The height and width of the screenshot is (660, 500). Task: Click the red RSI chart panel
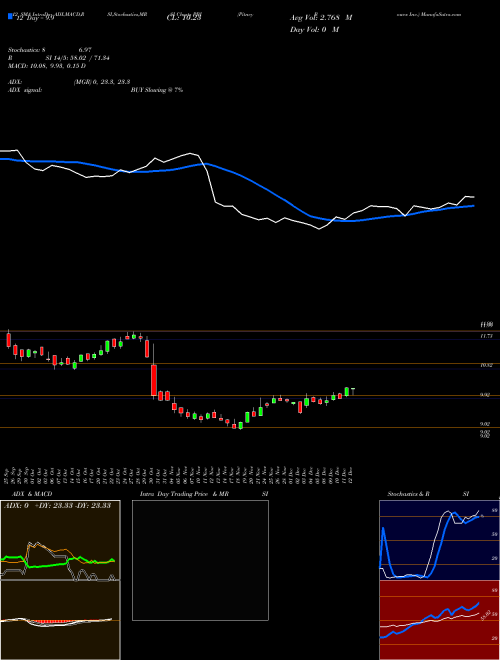pos(439,620)
